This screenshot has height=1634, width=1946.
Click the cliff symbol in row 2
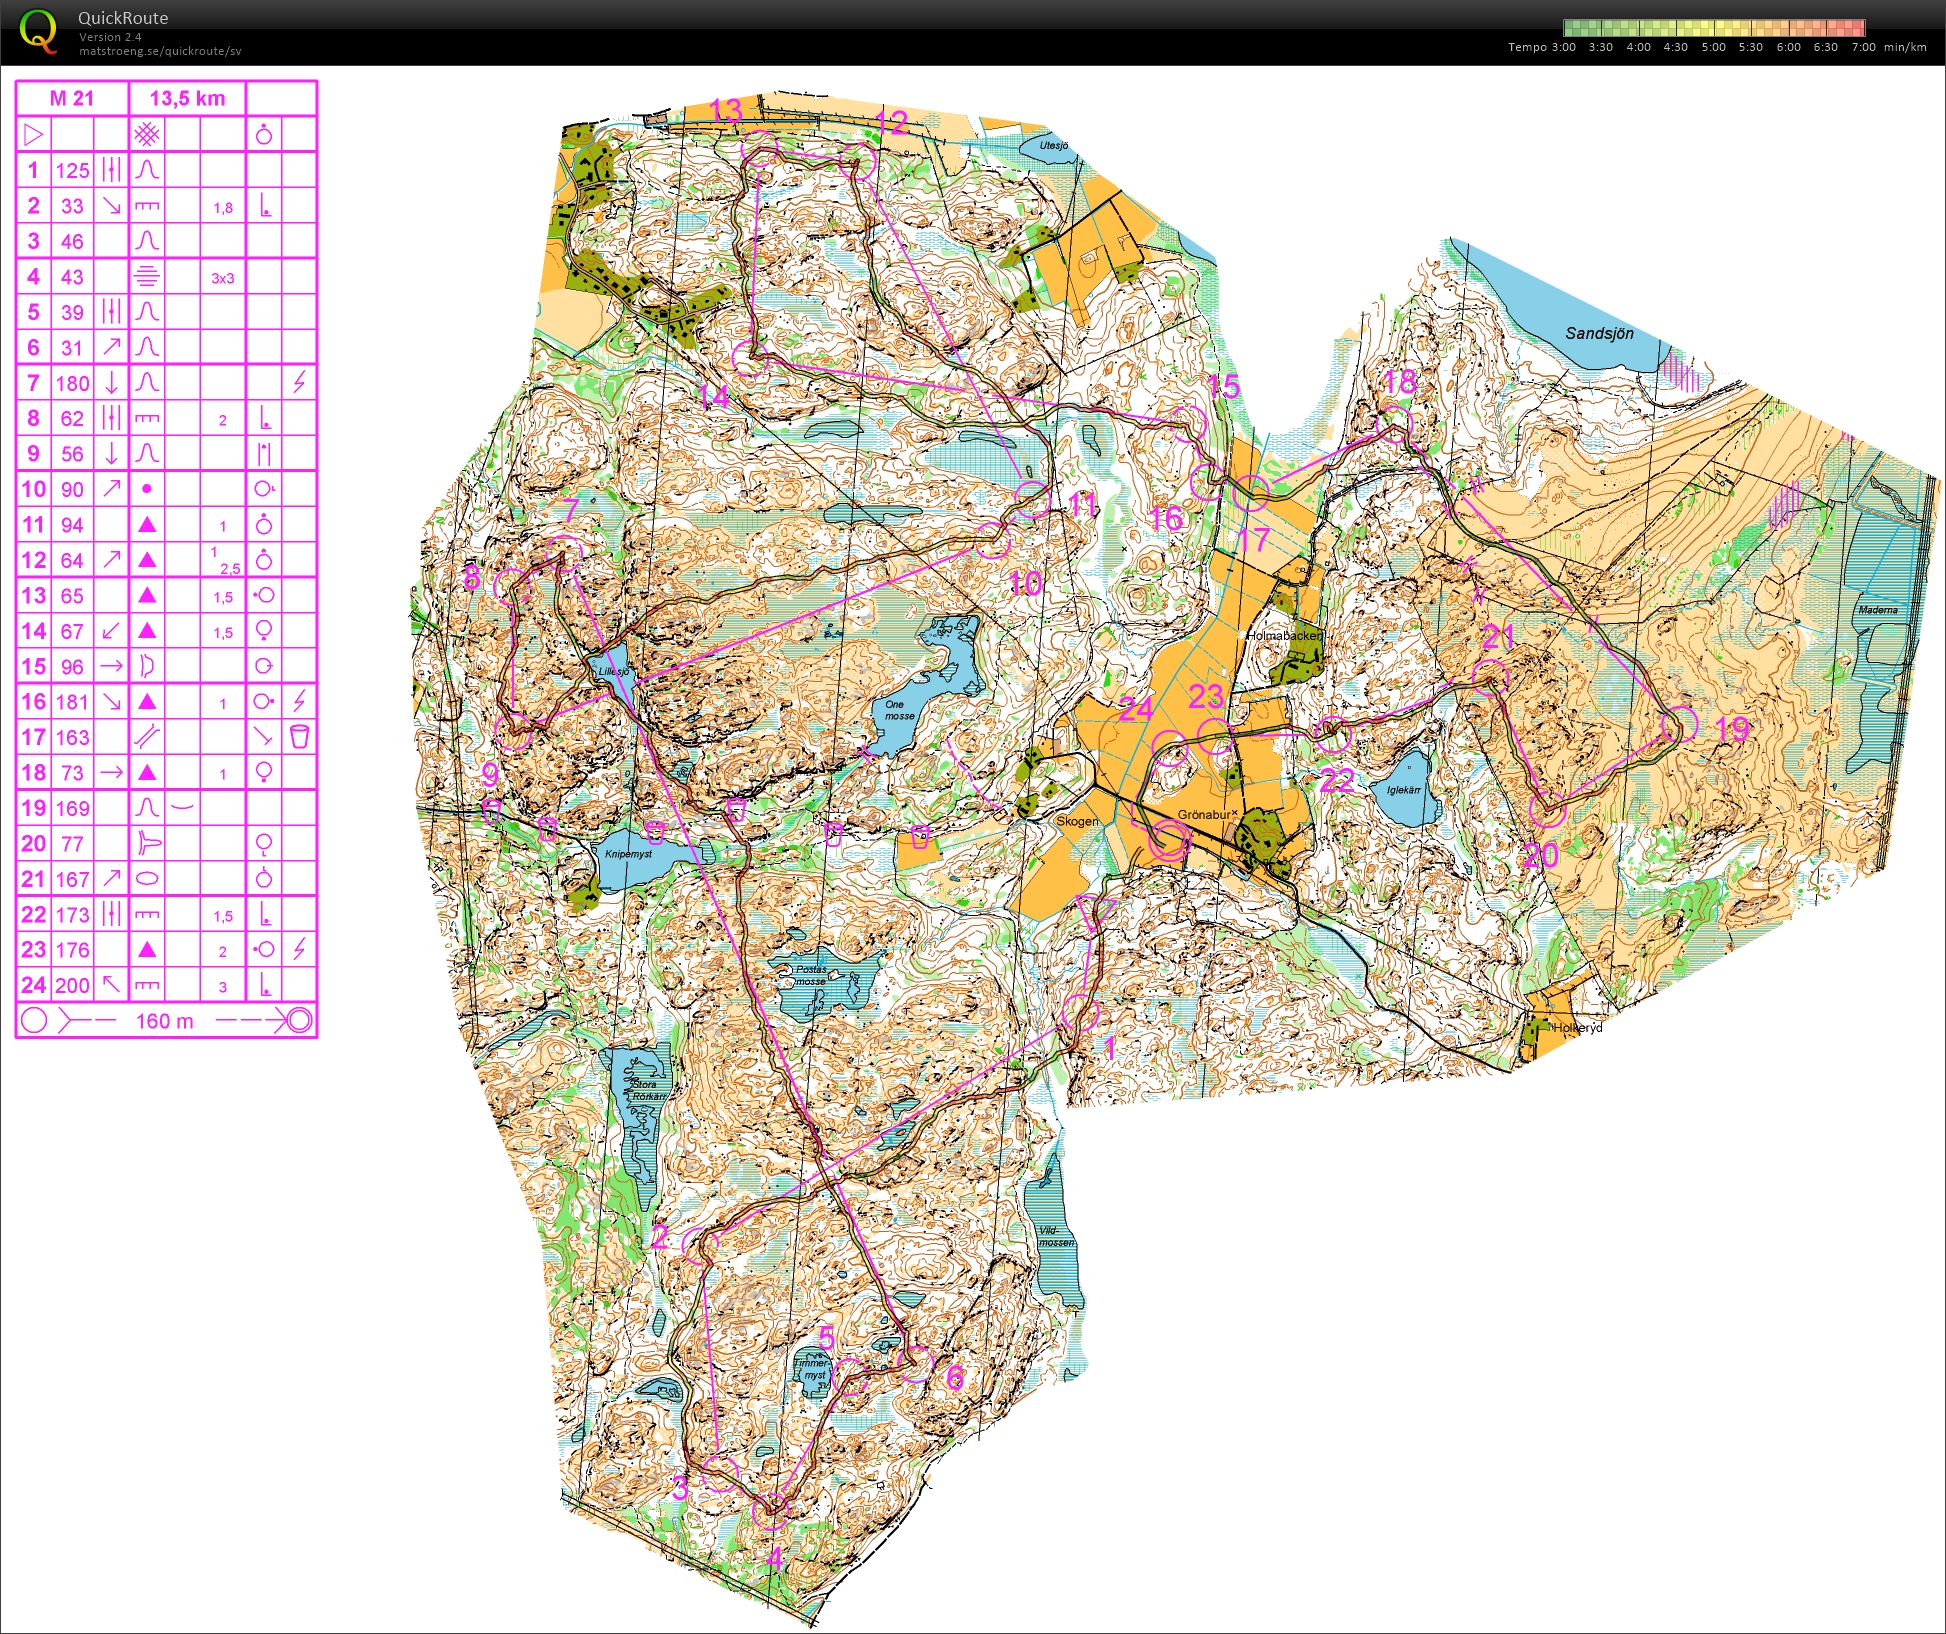147,206
